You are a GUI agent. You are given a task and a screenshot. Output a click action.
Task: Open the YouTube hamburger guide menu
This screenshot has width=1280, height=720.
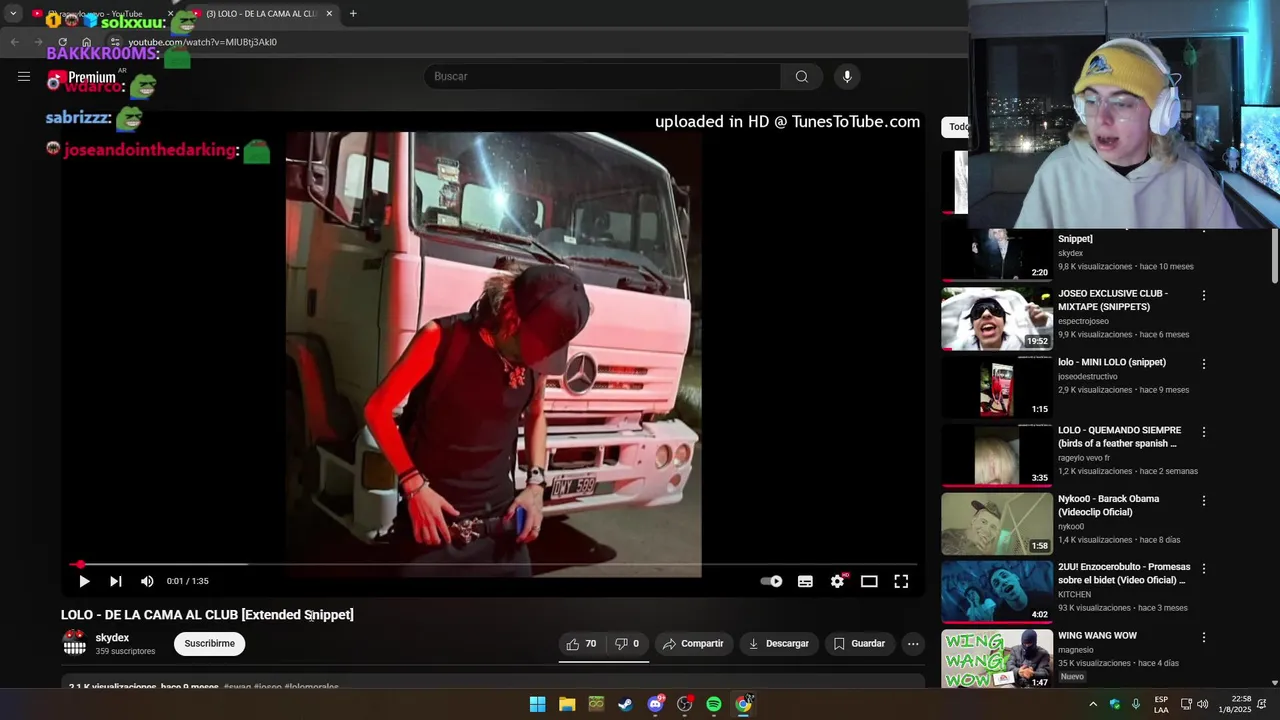(x=24, y=76)
